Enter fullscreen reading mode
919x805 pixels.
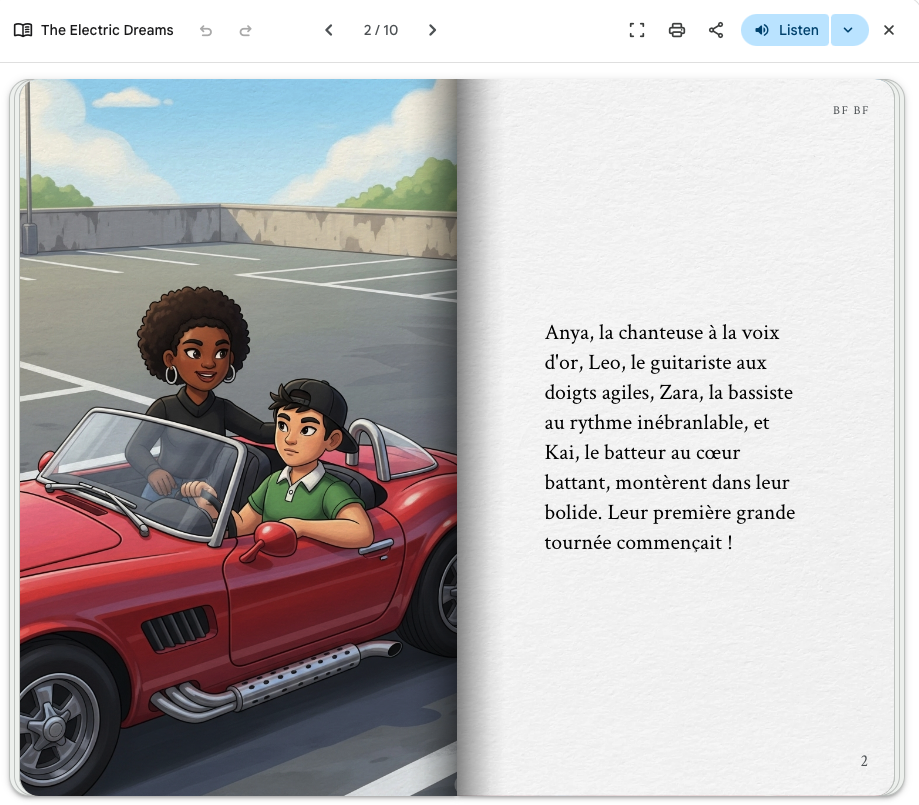(637, 30)
